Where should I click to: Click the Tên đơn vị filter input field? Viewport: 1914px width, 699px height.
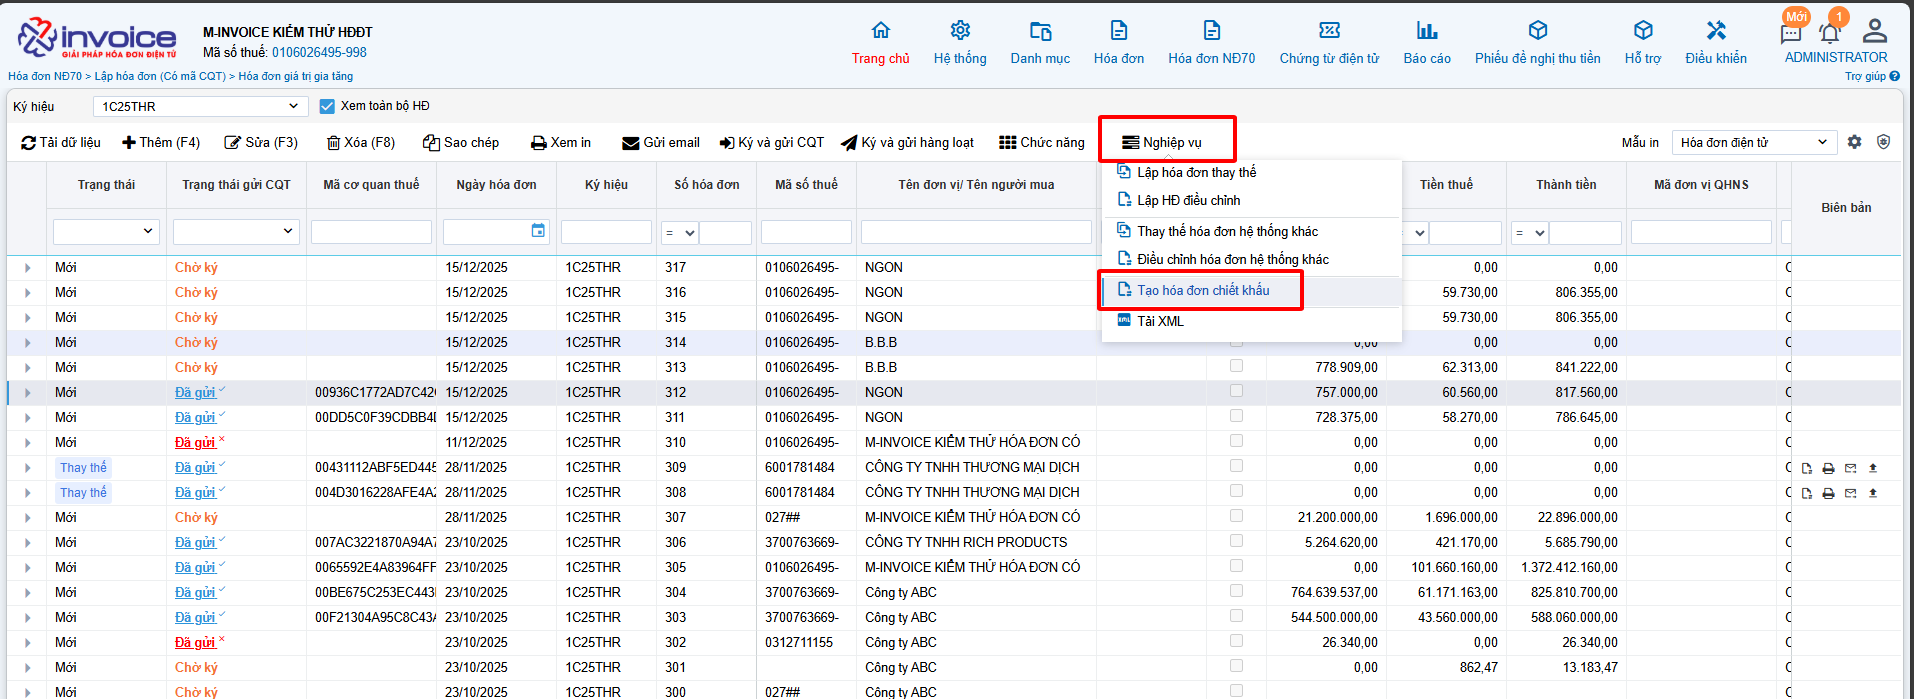tap(975, 232)
